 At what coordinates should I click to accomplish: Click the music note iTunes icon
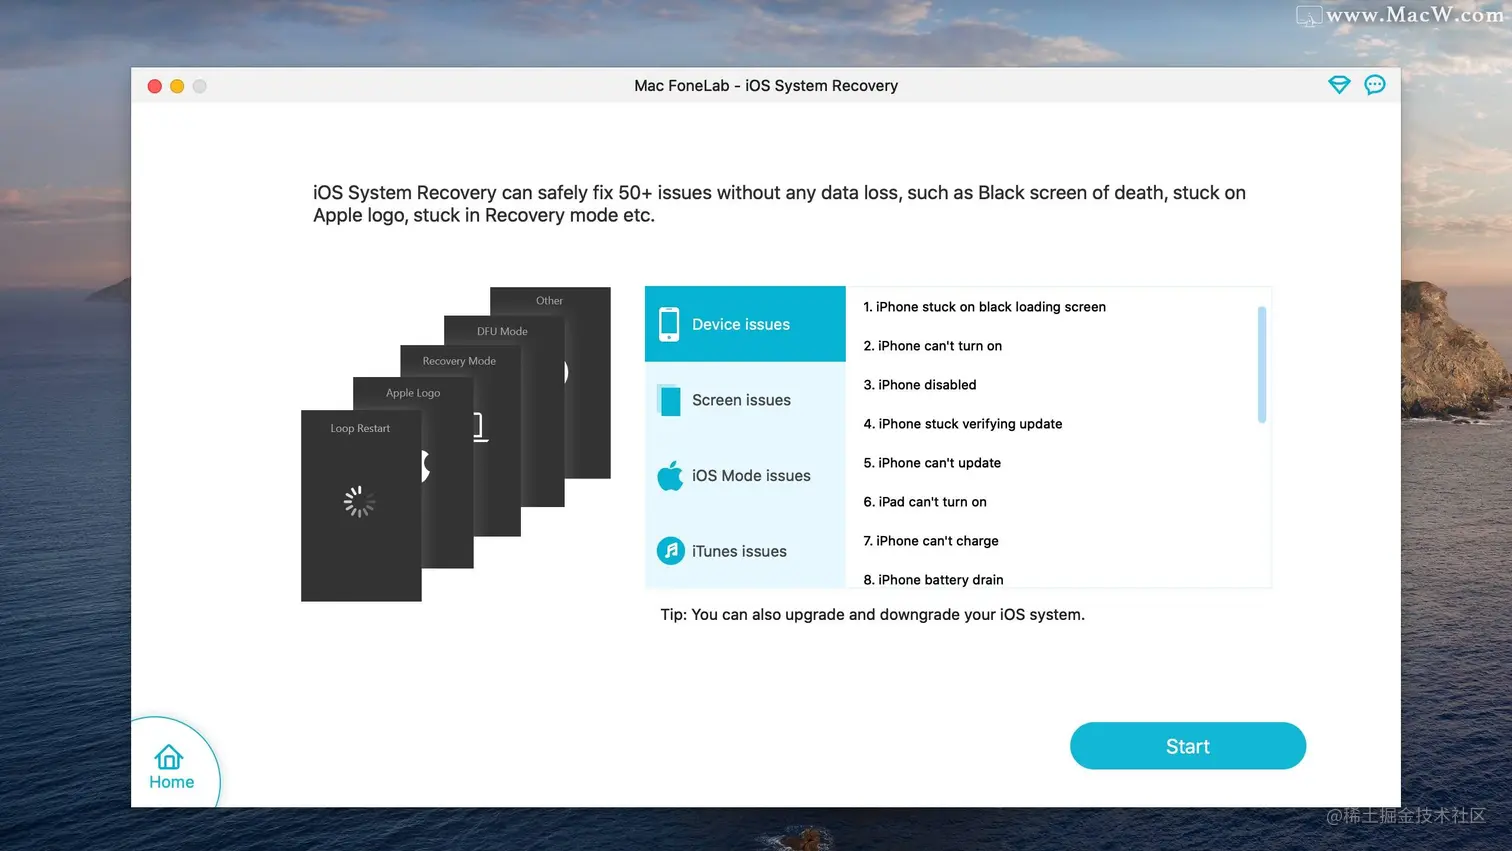pos(670,551)
